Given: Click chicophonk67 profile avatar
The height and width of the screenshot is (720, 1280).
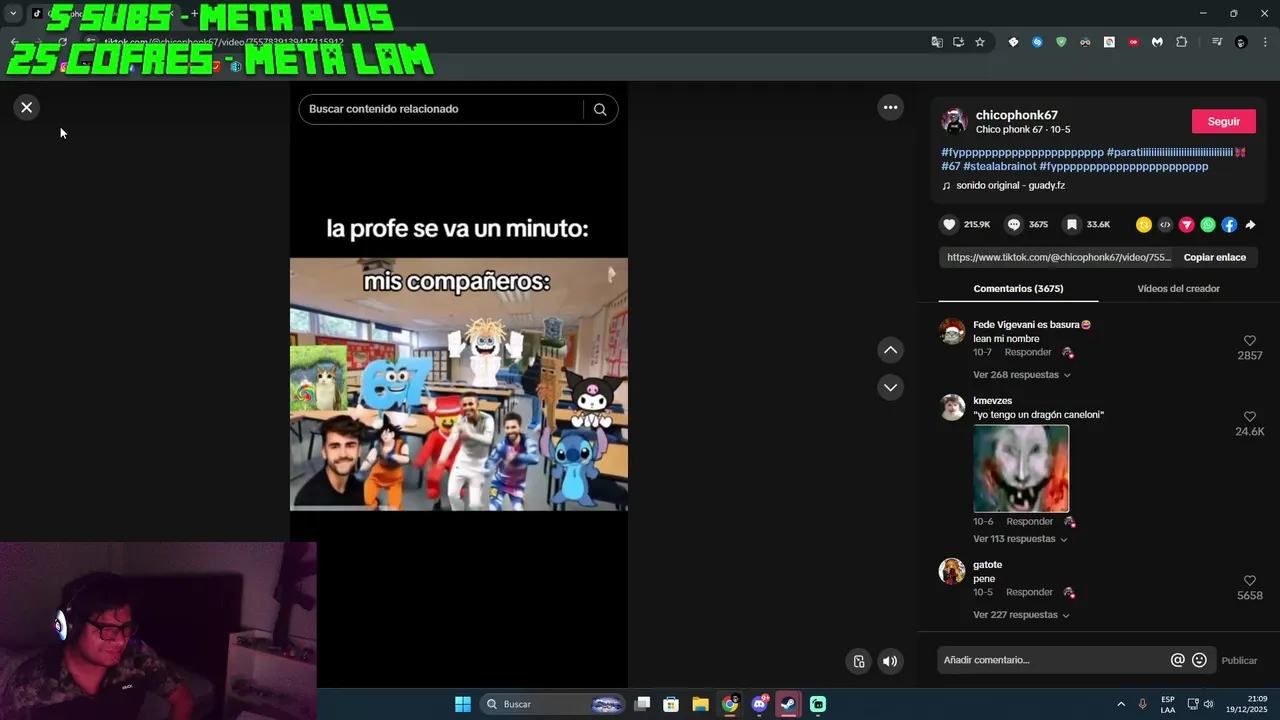Looking at the screenshot, I should (954, 121).
